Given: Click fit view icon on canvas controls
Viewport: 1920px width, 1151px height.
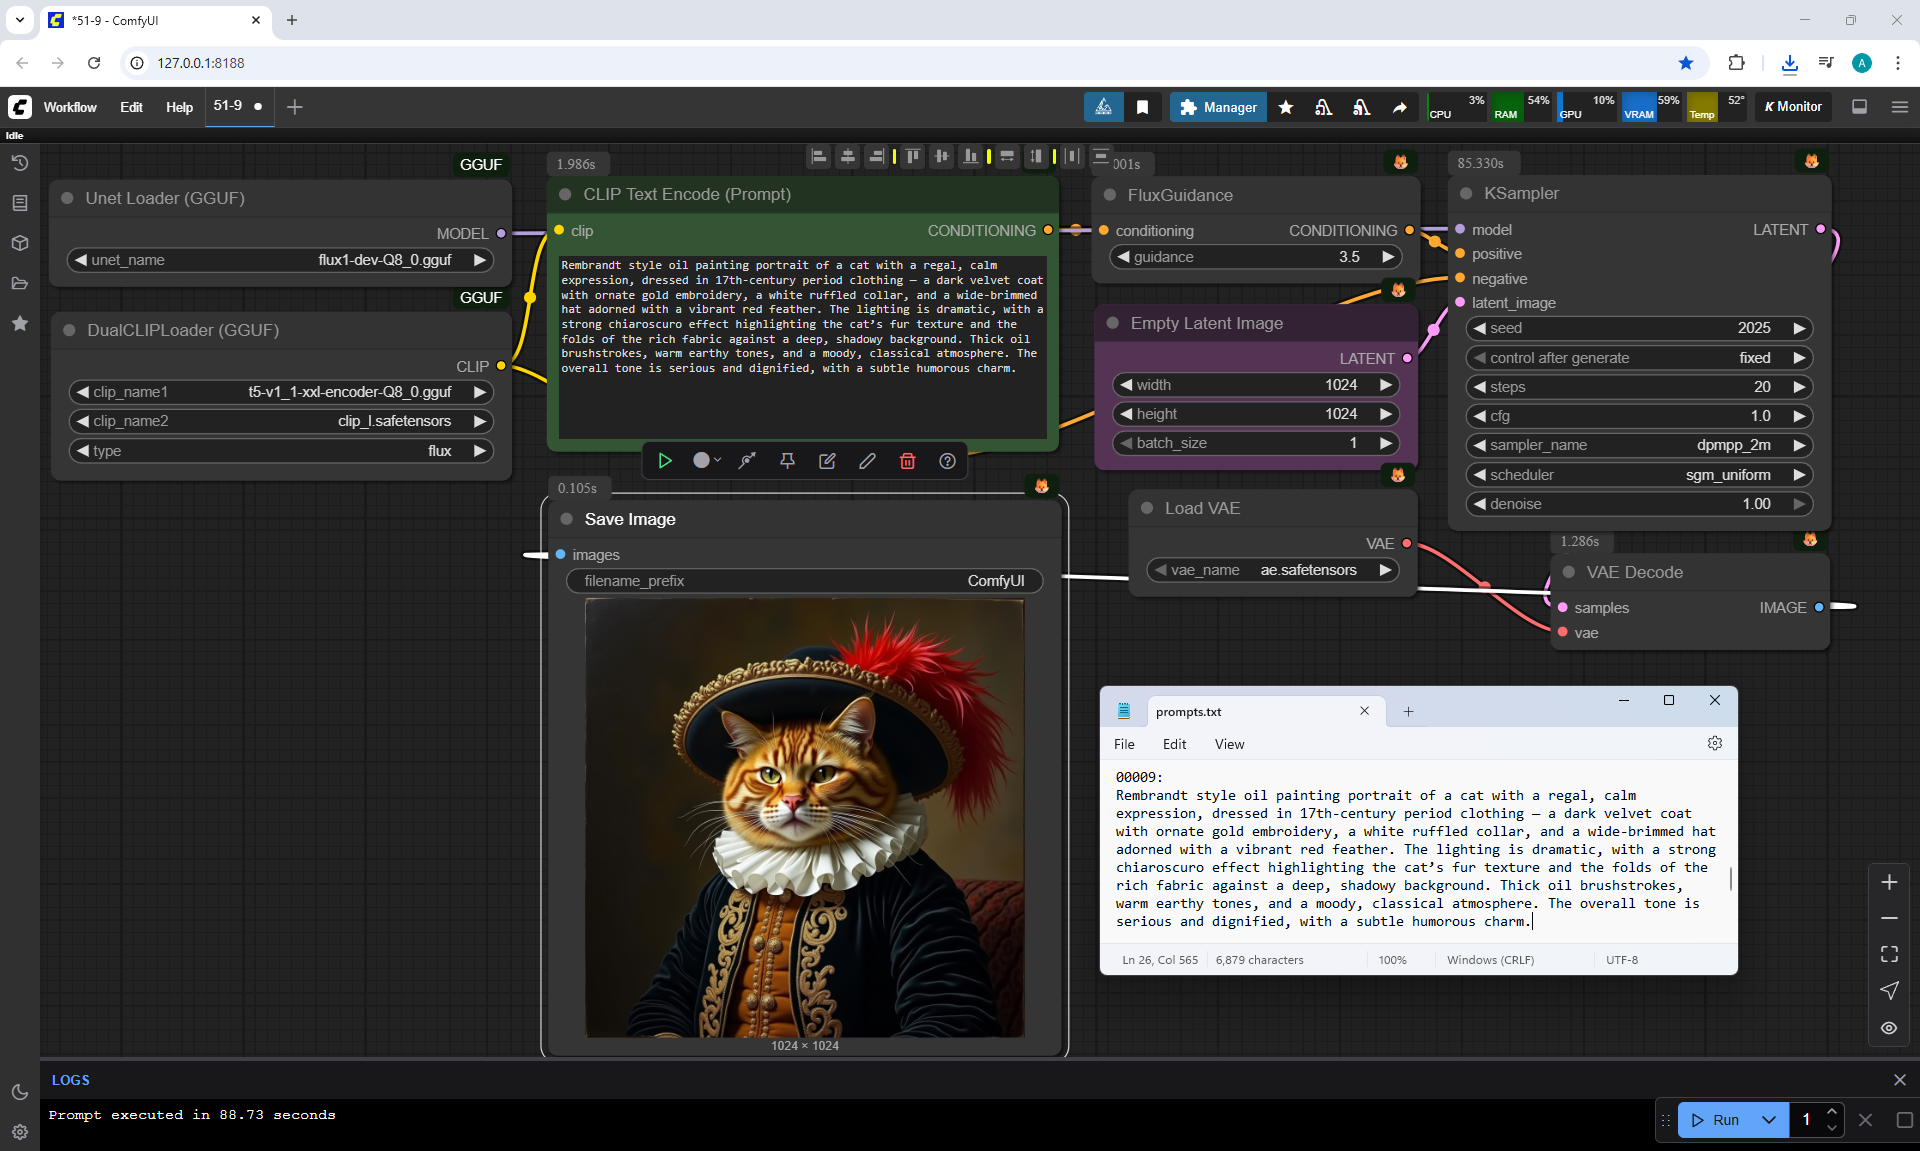Looking at the screenshot, I should 1888,954.
